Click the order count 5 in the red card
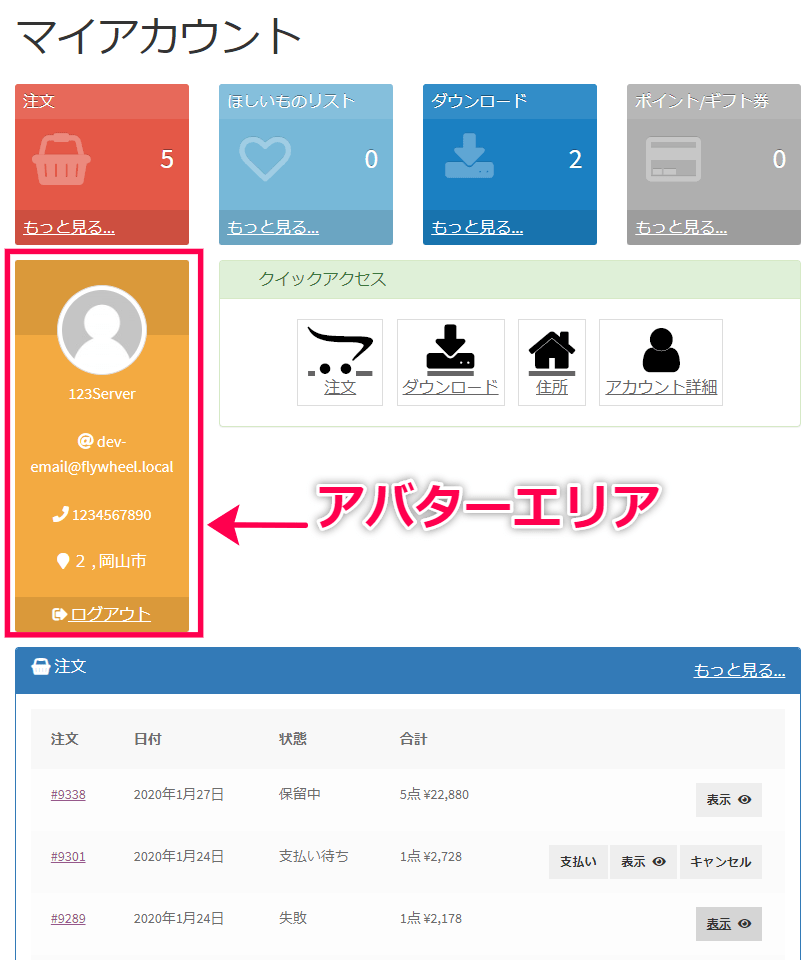The height and width of the screenshot is (960, 812). (x=167, y=159)
